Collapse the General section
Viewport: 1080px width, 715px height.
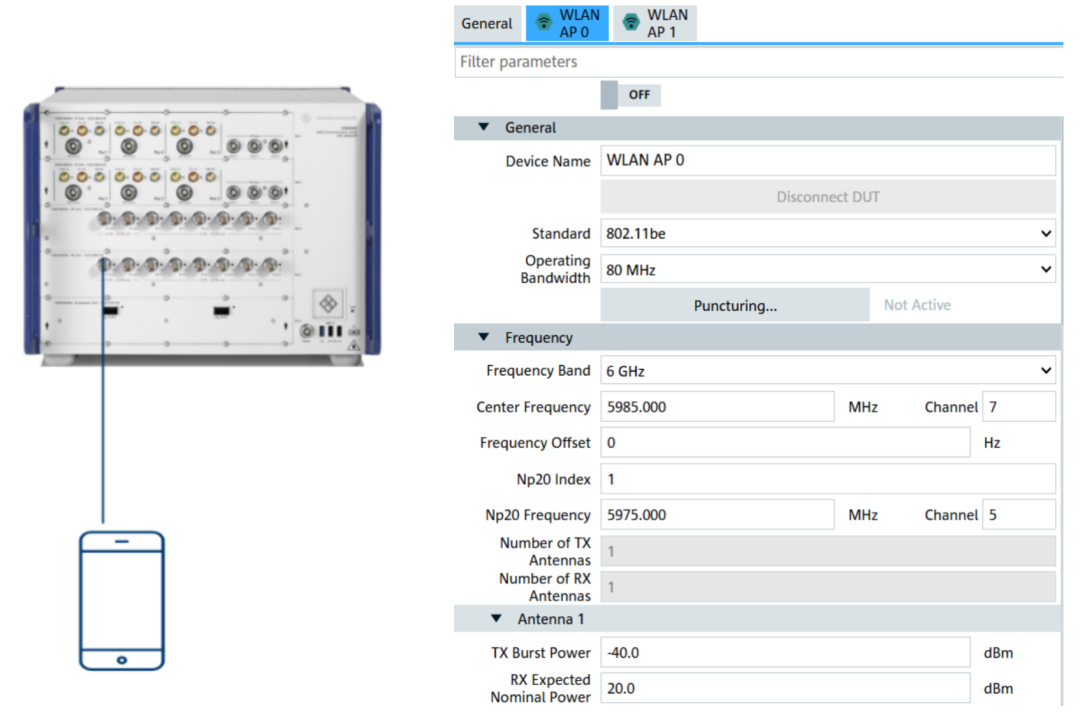click(x=484, y=128)
